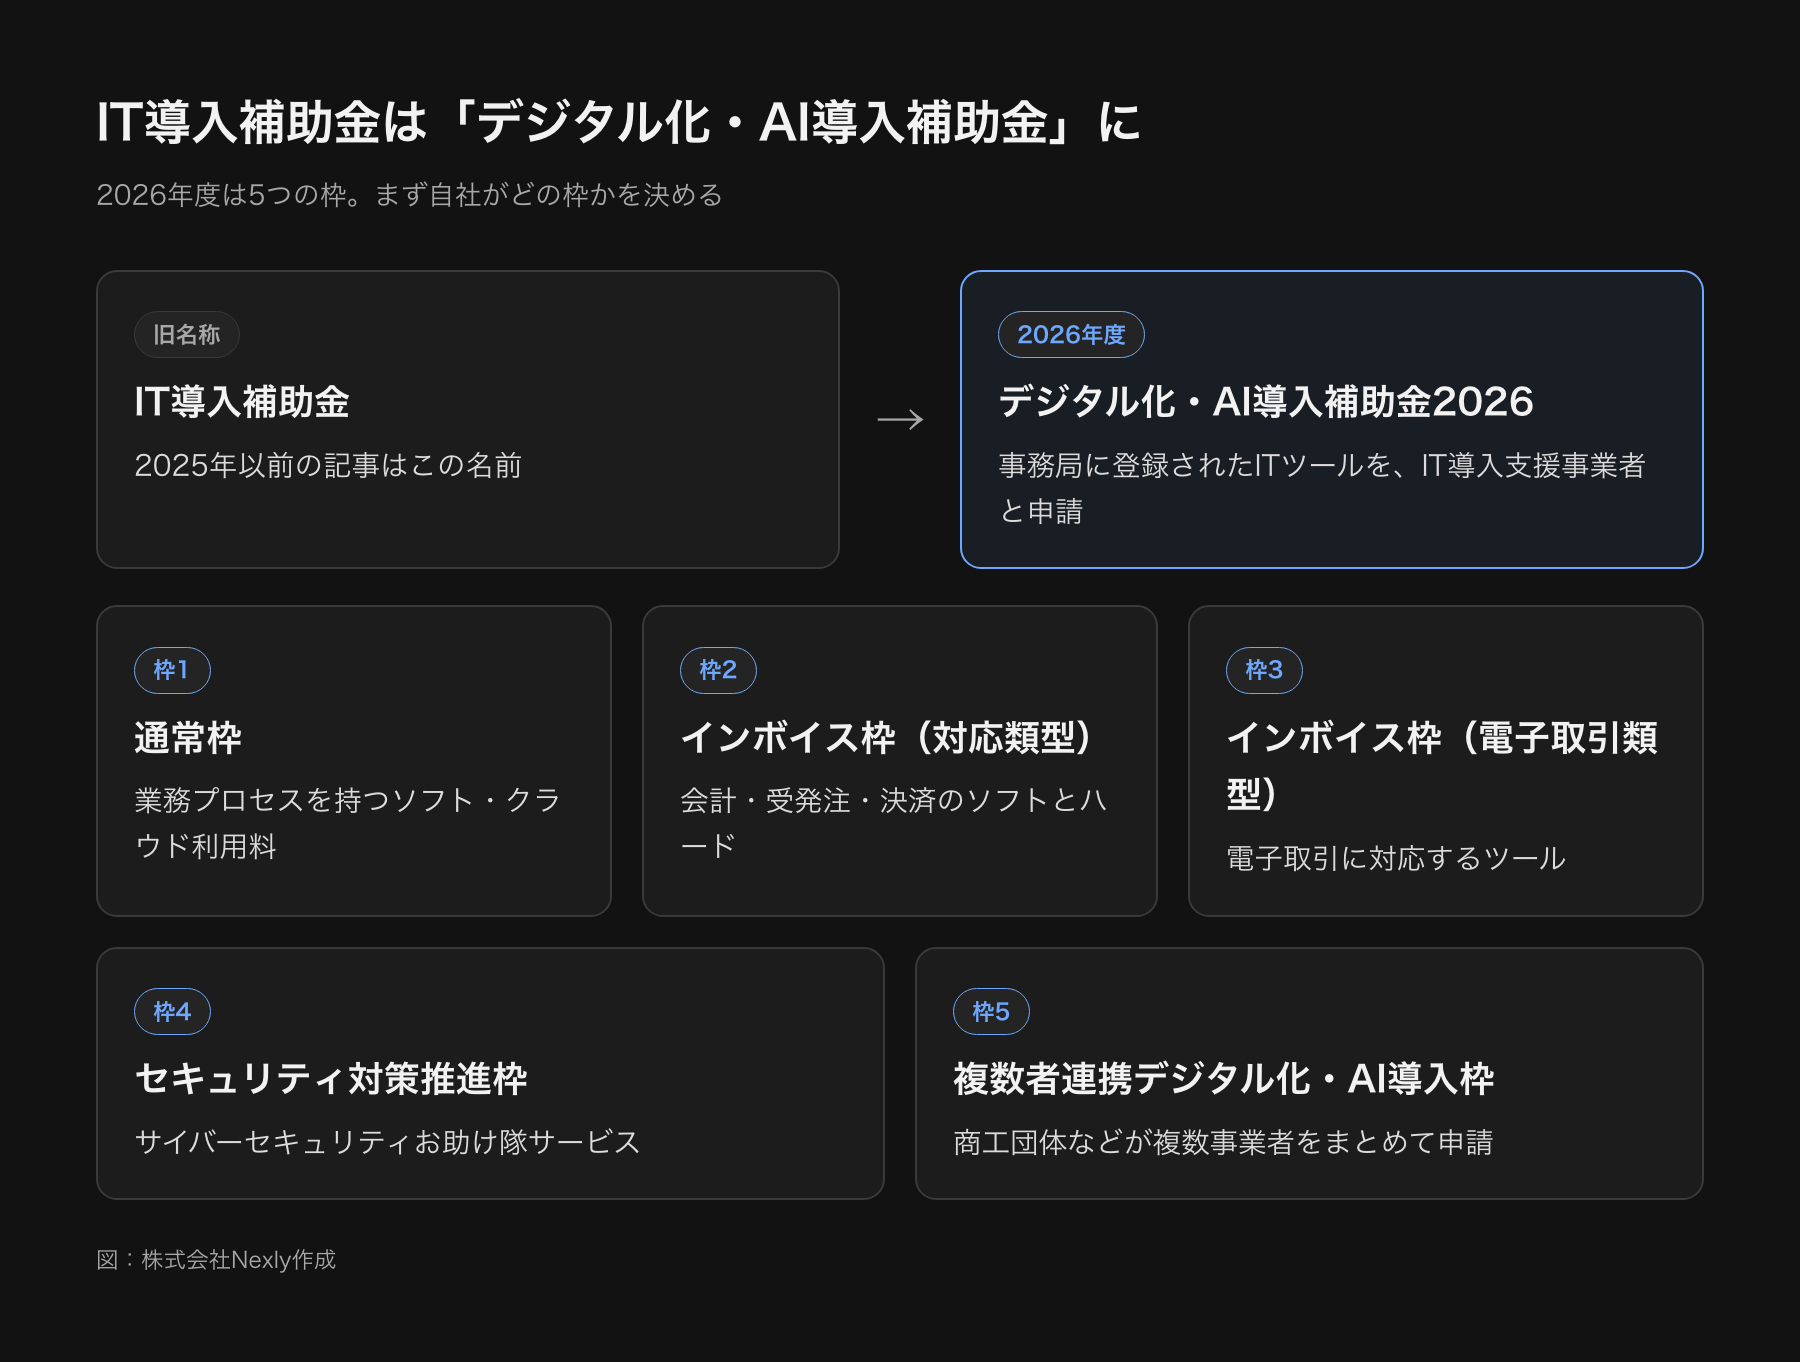This screenshot has width=1800, height=1362.
Task: Click the 2026年度 badge
Action: [x=1071, y=335]
